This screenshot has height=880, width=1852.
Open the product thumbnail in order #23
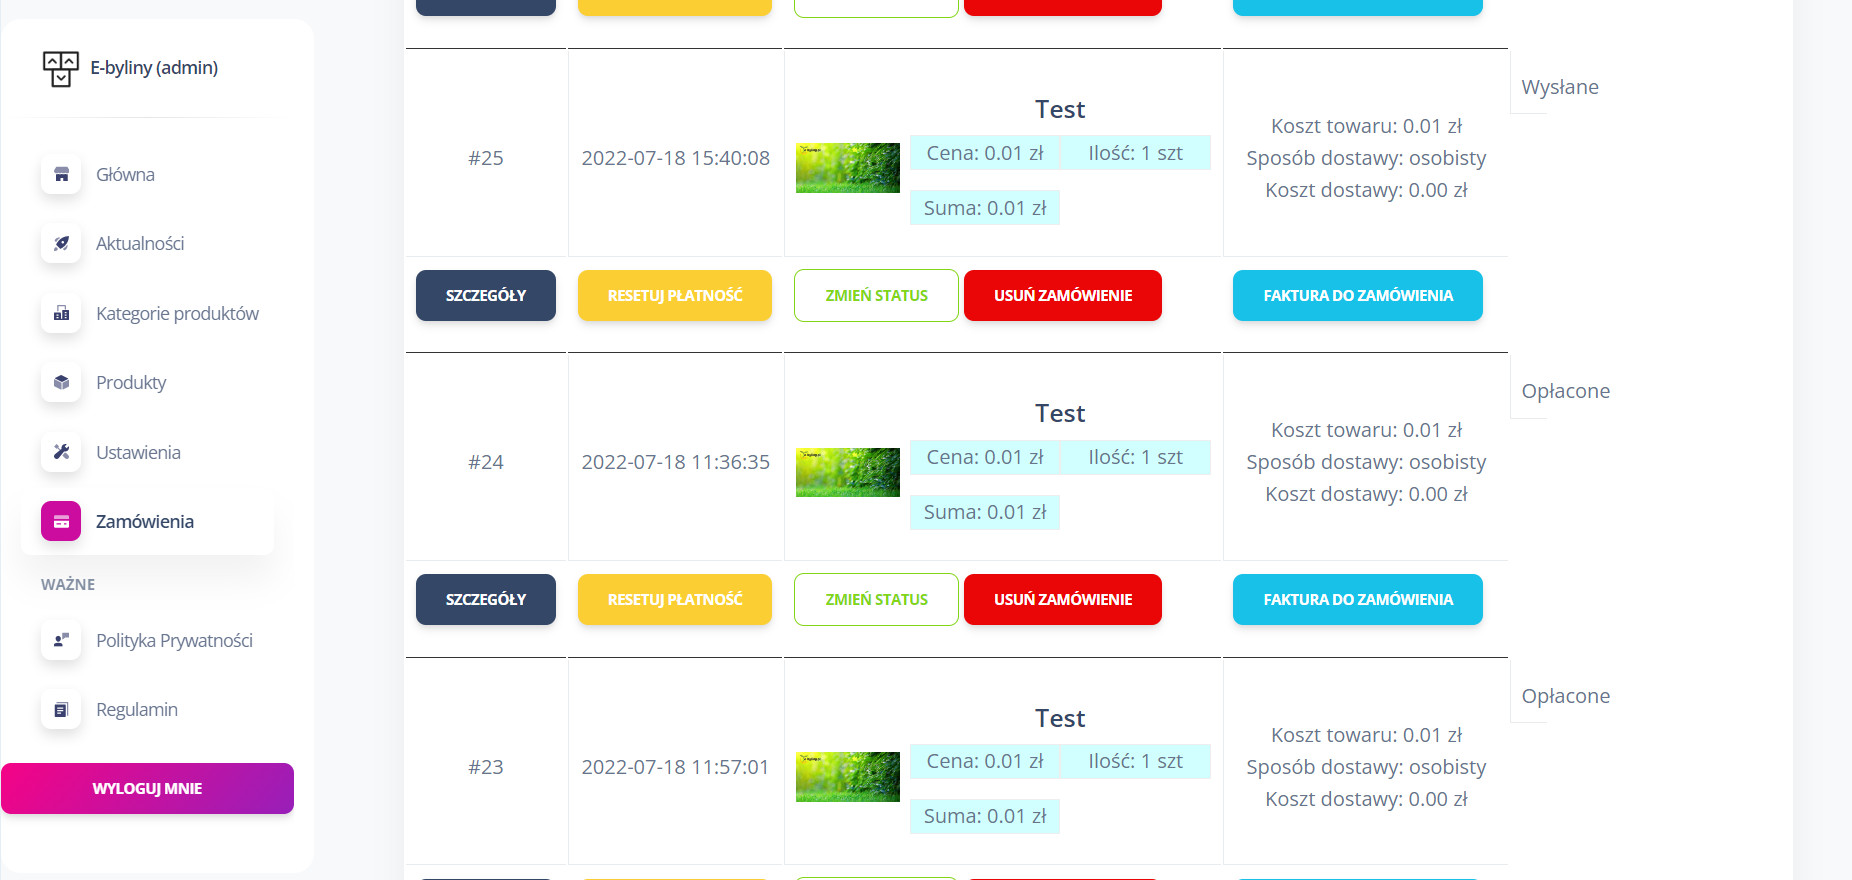coord(848,777)
